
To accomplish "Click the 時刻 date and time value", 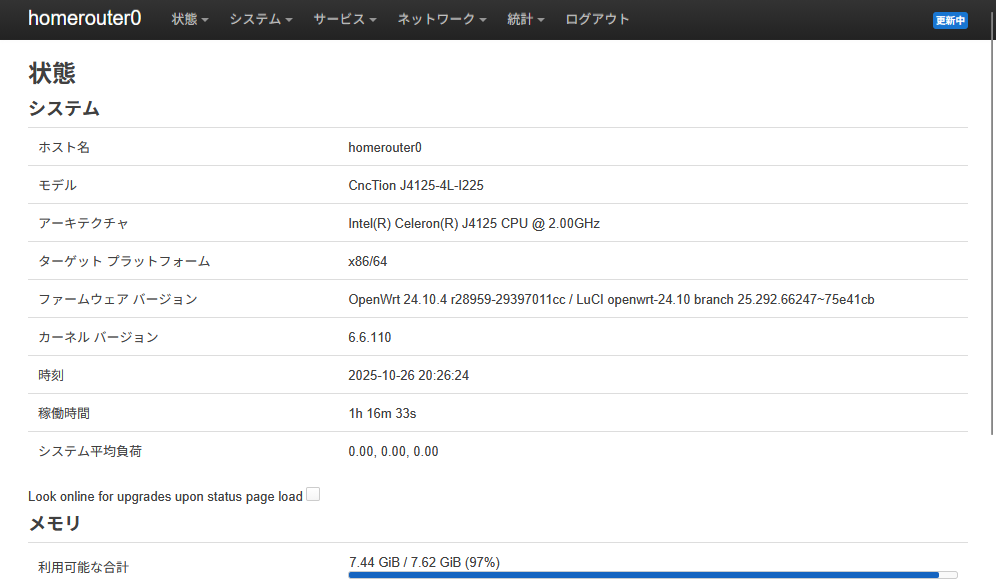I will click(408, 375).
